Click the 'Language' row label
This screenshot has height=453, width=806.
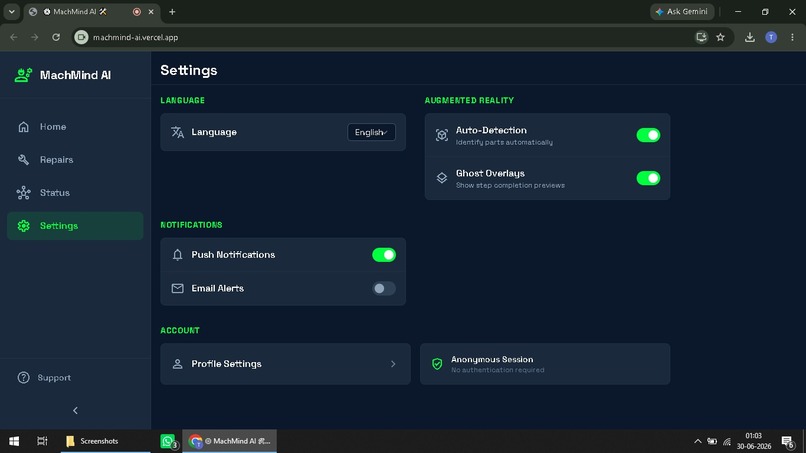214,132
